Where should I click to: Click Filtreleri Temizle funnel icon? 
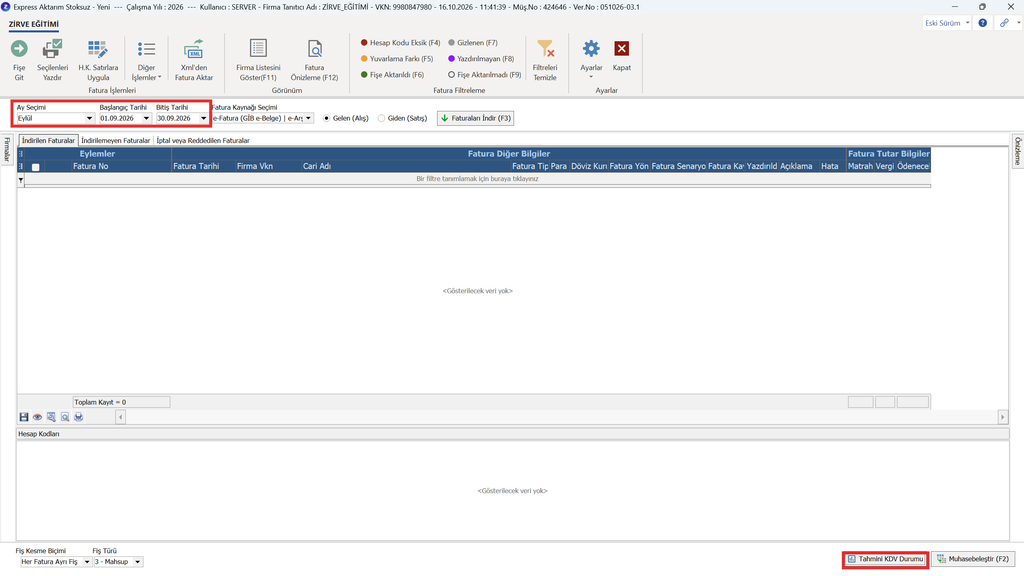[x=545, y=49]
